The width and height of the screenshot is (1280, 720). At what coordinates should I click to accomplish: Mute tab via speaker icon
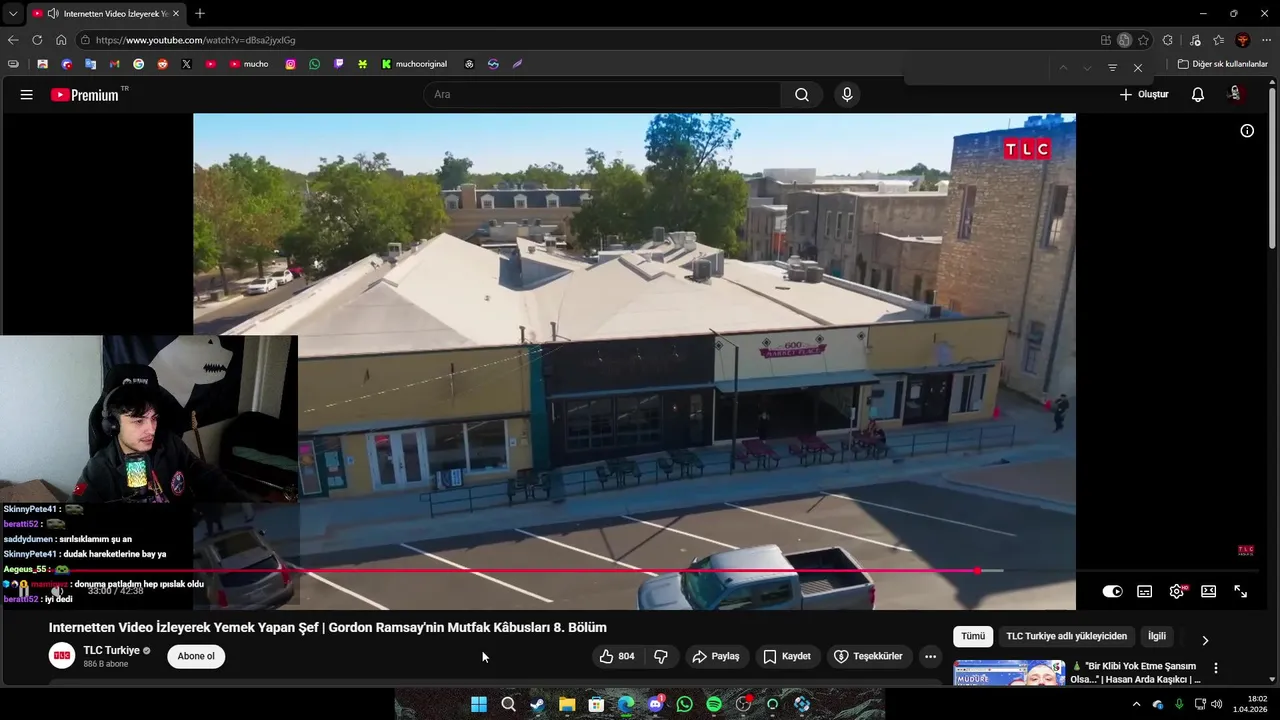click(x=52, y=14)
